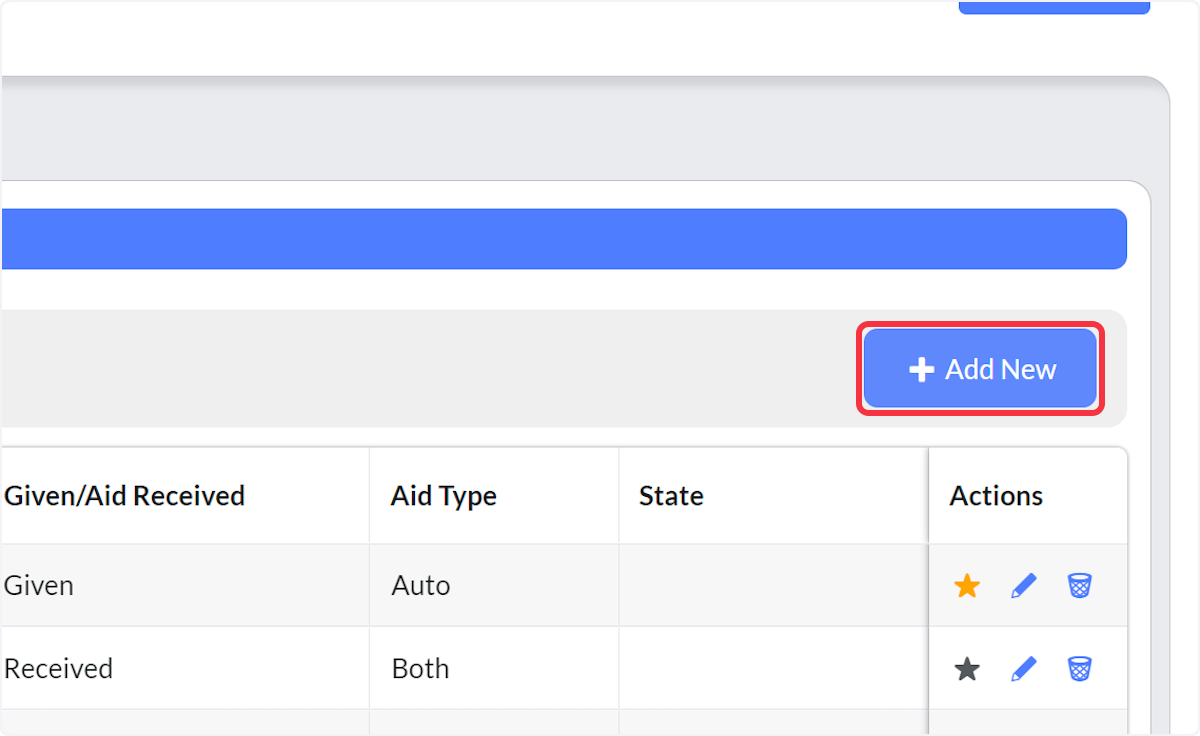Image resolution: width=1200 pixels, height=736 pixels.
Task: Sort by the Aid Type column header
Action: [494, 496]
